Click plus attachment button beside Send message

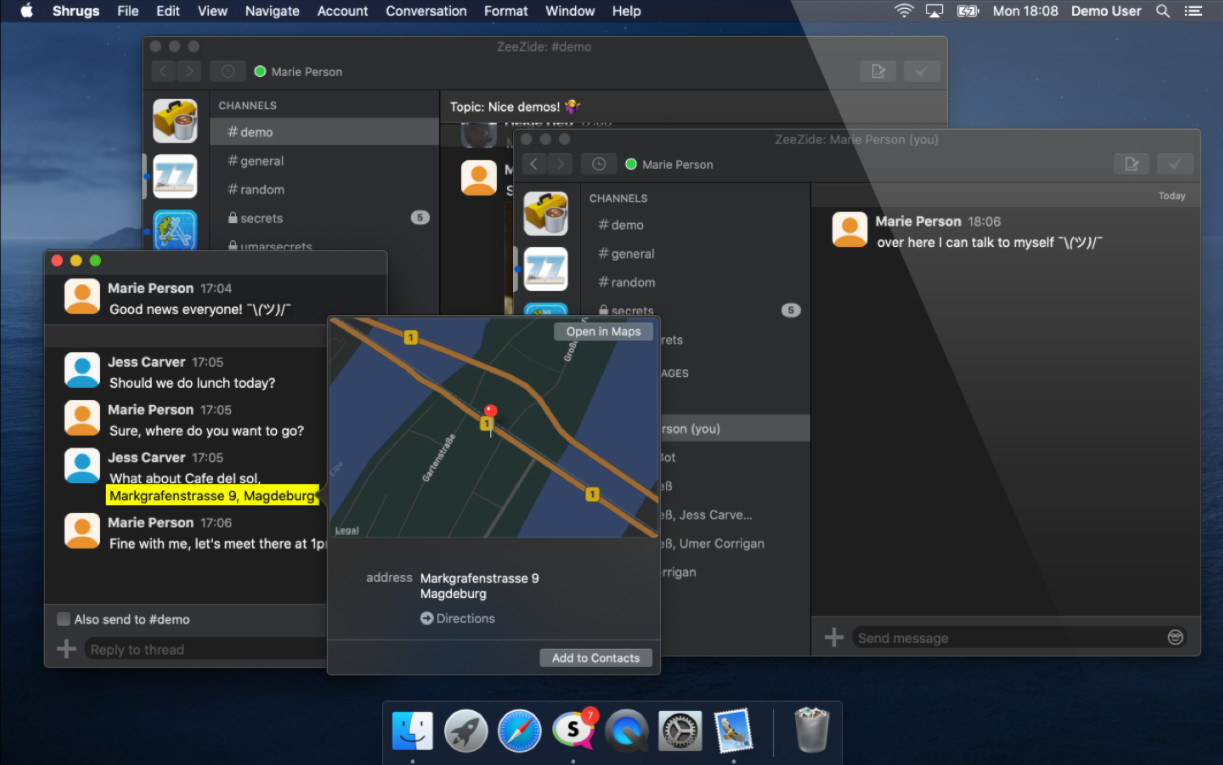click(833, 637)
